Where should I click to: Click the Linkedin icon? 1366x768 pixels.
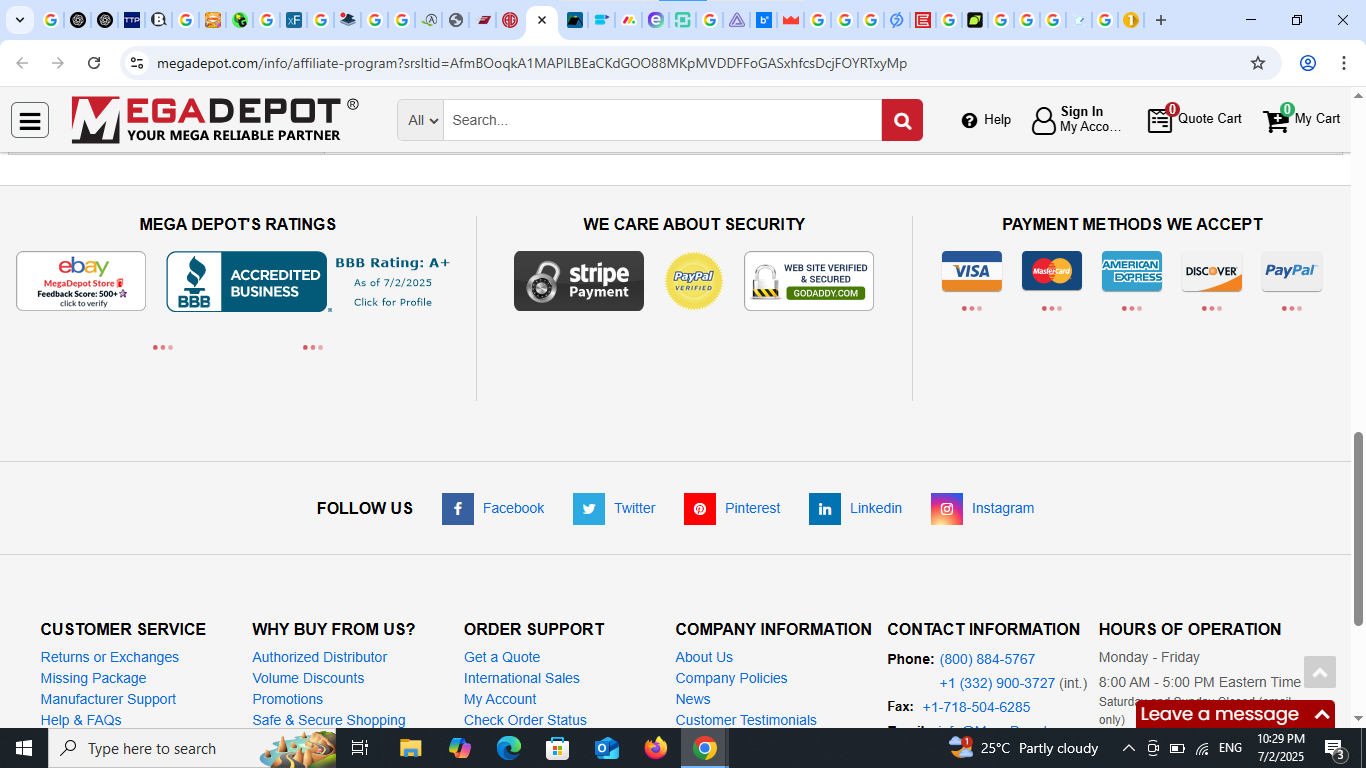pyautogui.click(x=825, y=509)
